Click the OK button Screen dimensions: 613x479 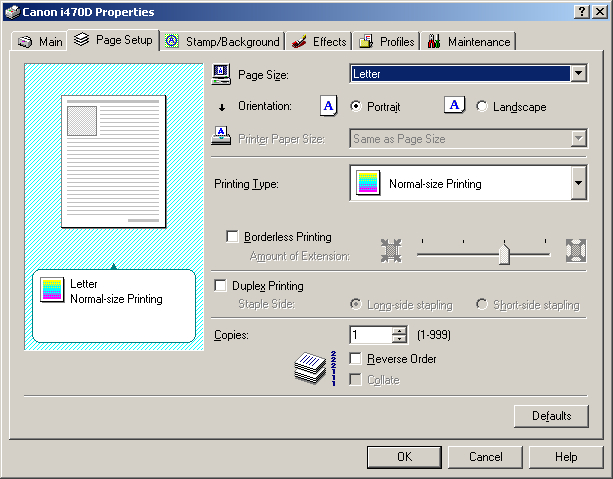coord(404,456)
